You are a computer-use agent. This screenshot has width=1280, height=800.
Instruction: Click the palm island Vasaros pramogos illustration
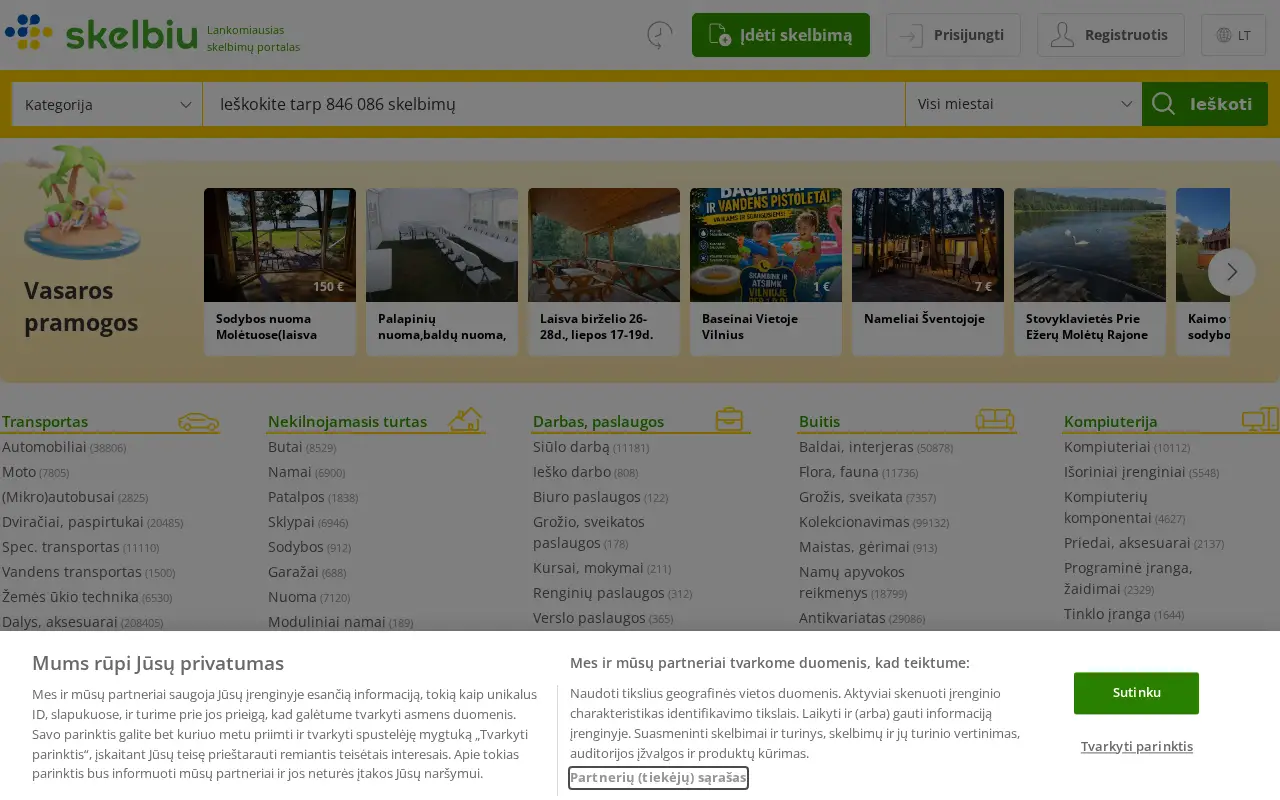click(x=82, y=202)
